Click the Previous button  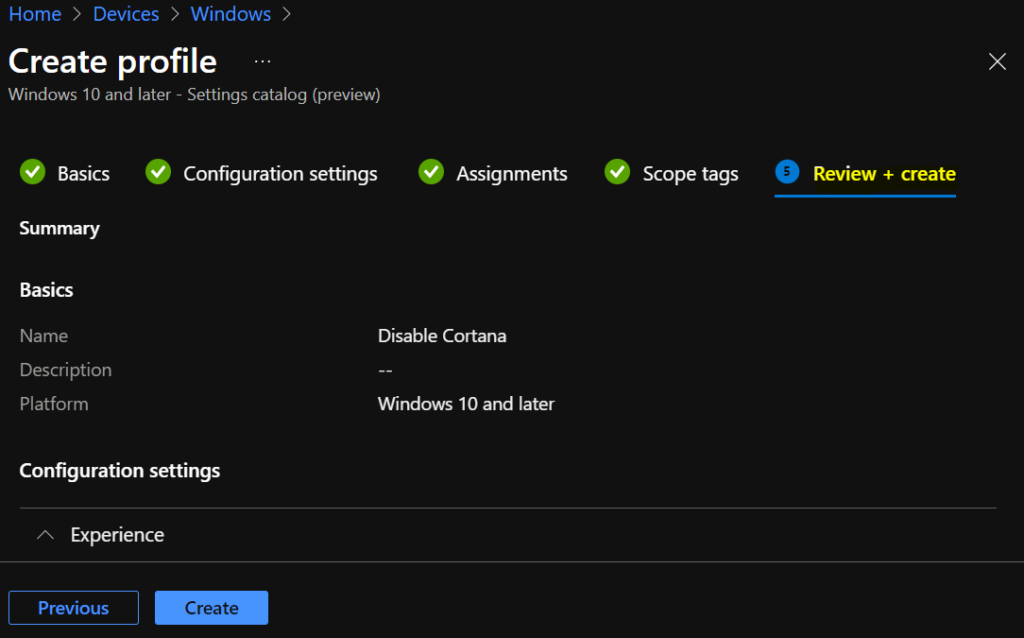74,608
